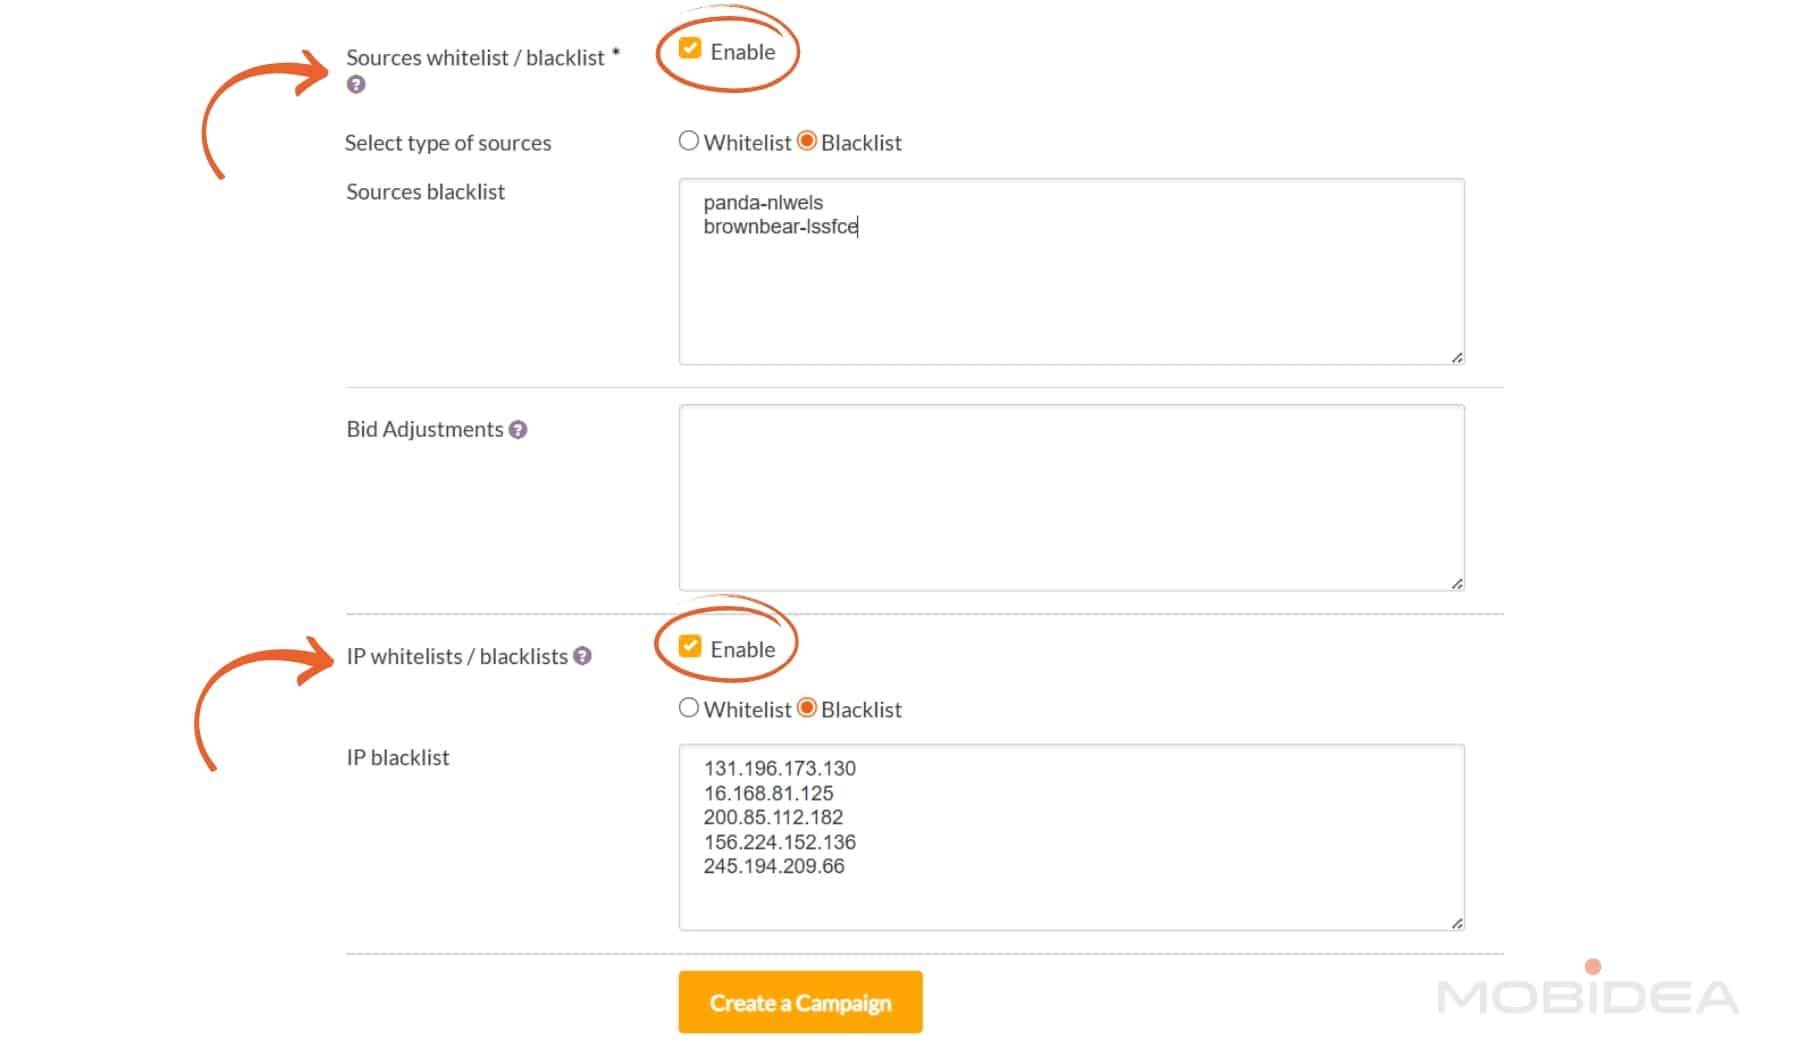Image resolution: width=1800 pixels, height=1050 pixels.
Task: Click Bid Adjustments help icon
Action: (x=518, y=430)
